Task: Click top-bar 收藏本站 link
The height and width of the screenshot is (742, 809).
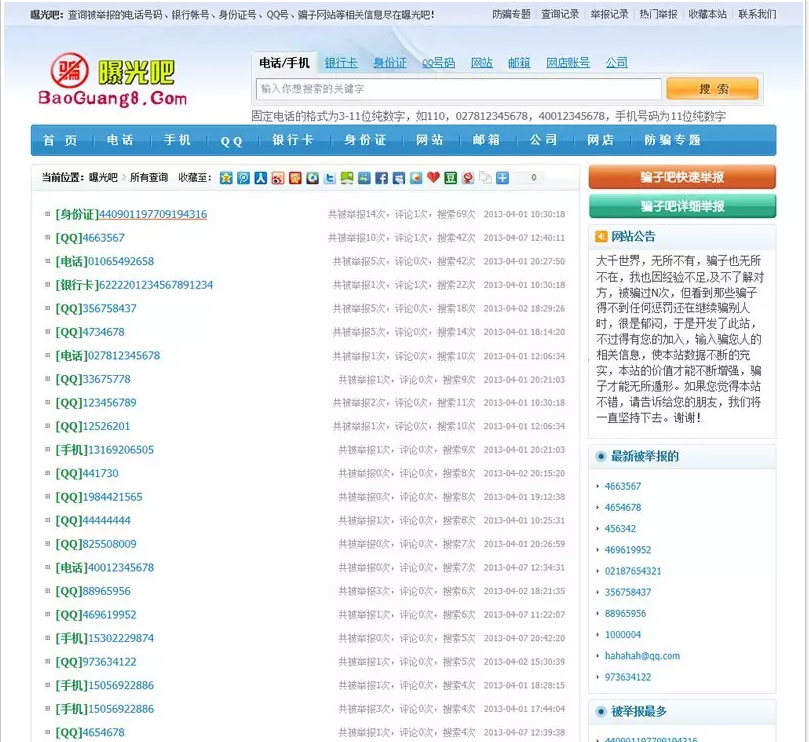Action: point(707,14)
